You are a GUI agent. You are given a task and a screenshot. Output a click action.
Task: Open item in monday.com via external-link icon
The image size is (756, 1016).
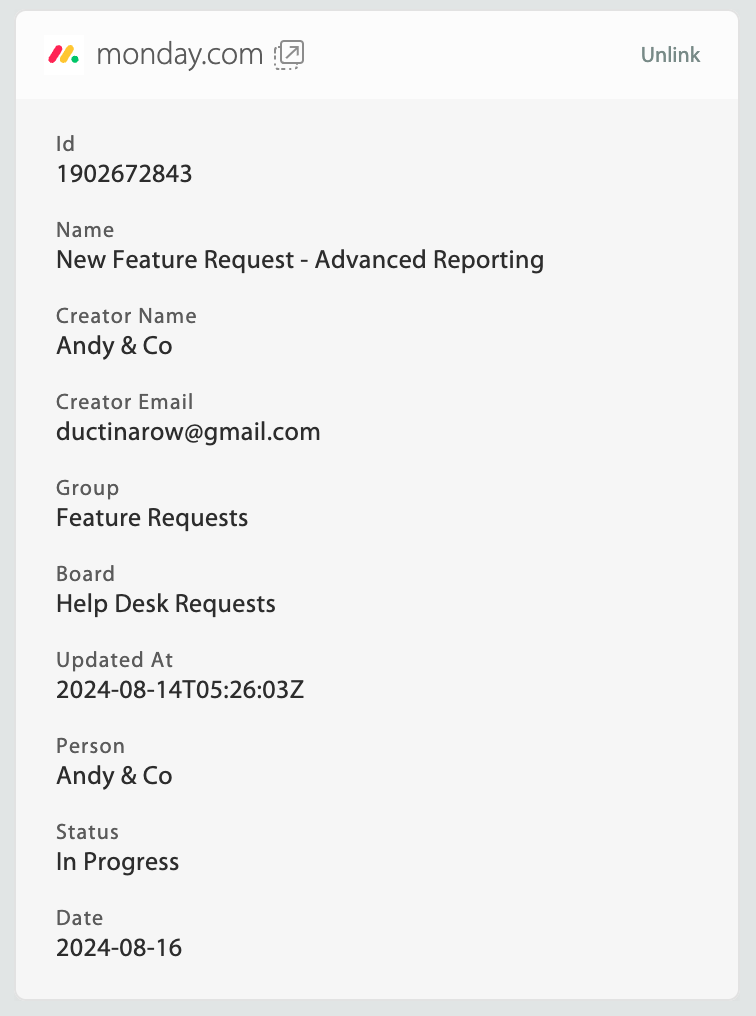coord(289,55)
